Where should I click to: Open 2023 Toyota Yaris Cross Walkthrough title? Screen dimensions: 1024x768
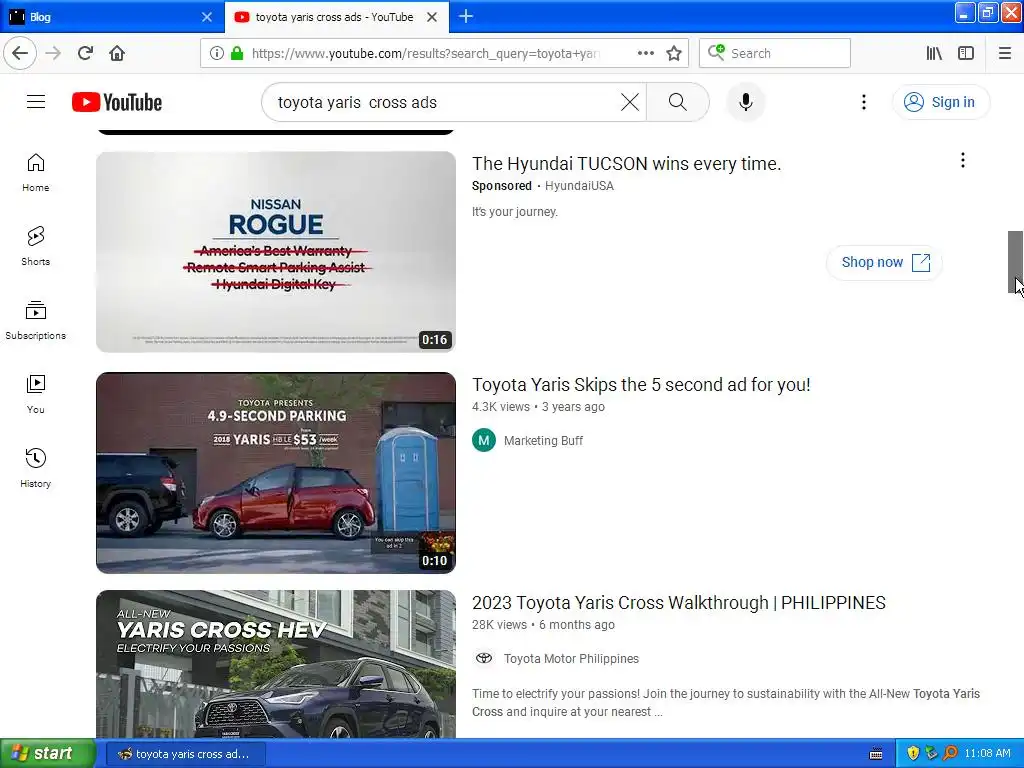tap(679, 603)
